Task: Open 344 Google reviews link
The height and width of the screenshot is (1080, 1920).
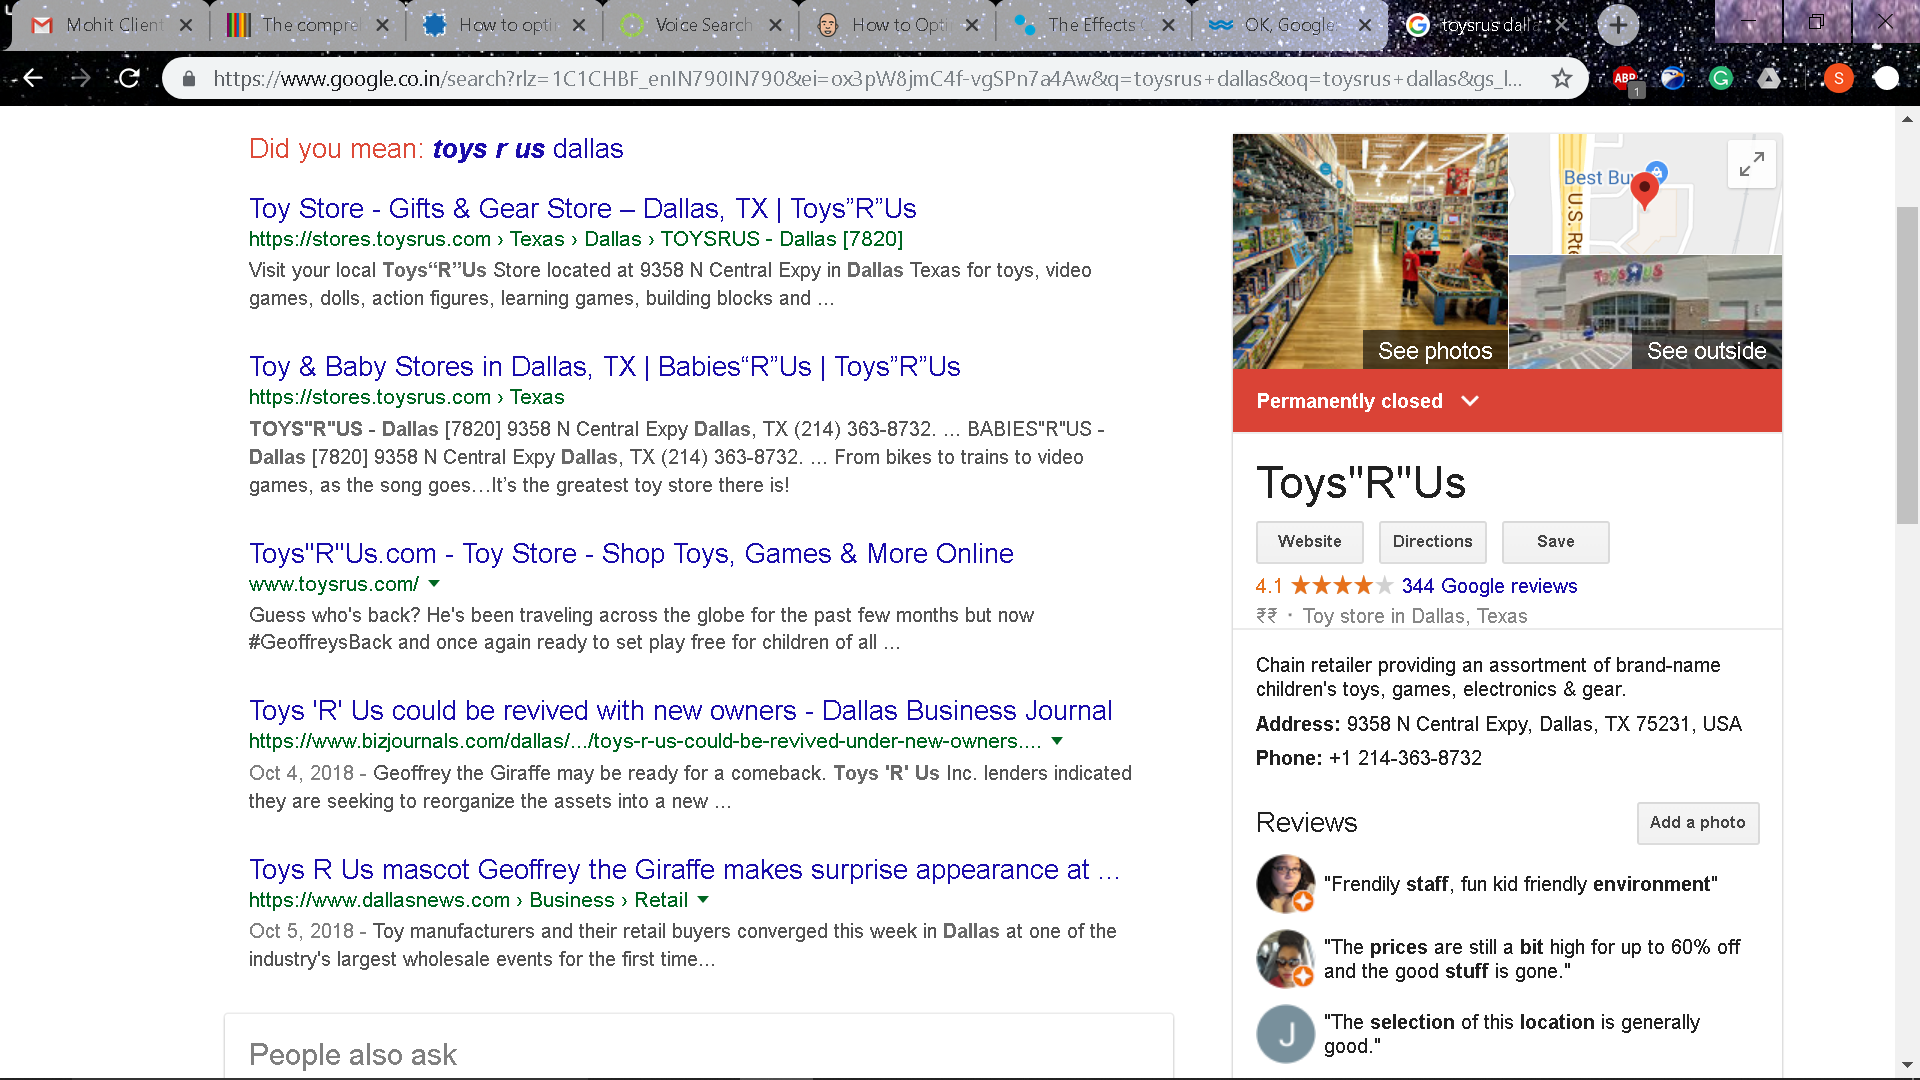Action: (1489, 586)
